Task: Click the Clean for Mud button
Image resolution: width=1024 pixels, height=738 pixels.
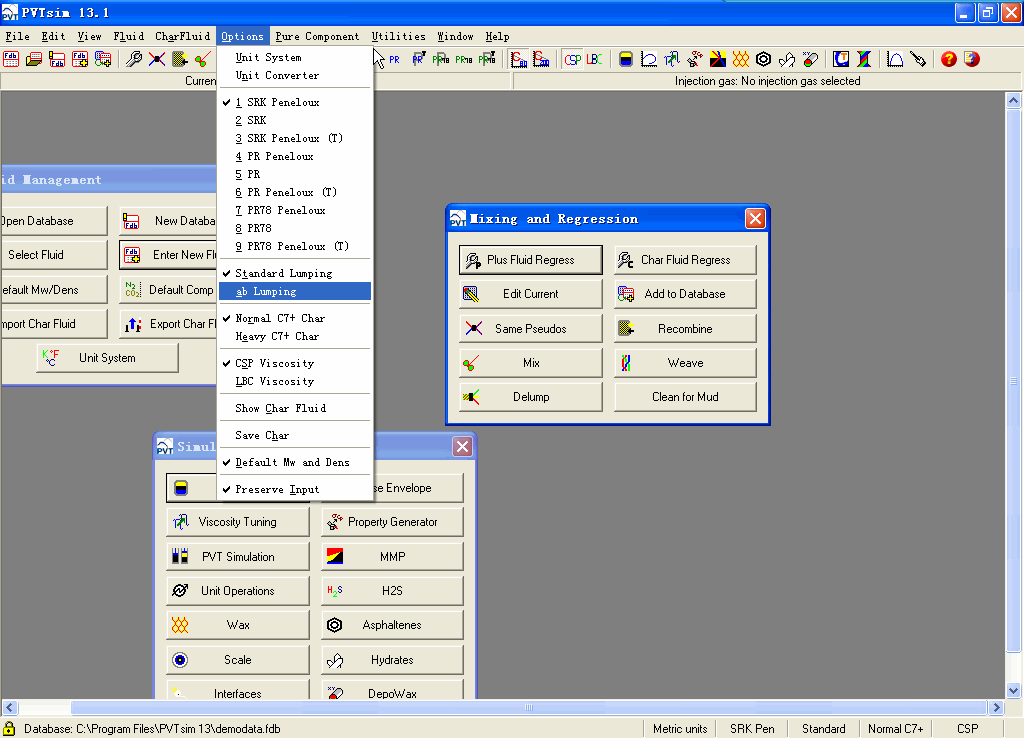Action: click(685, 397)
